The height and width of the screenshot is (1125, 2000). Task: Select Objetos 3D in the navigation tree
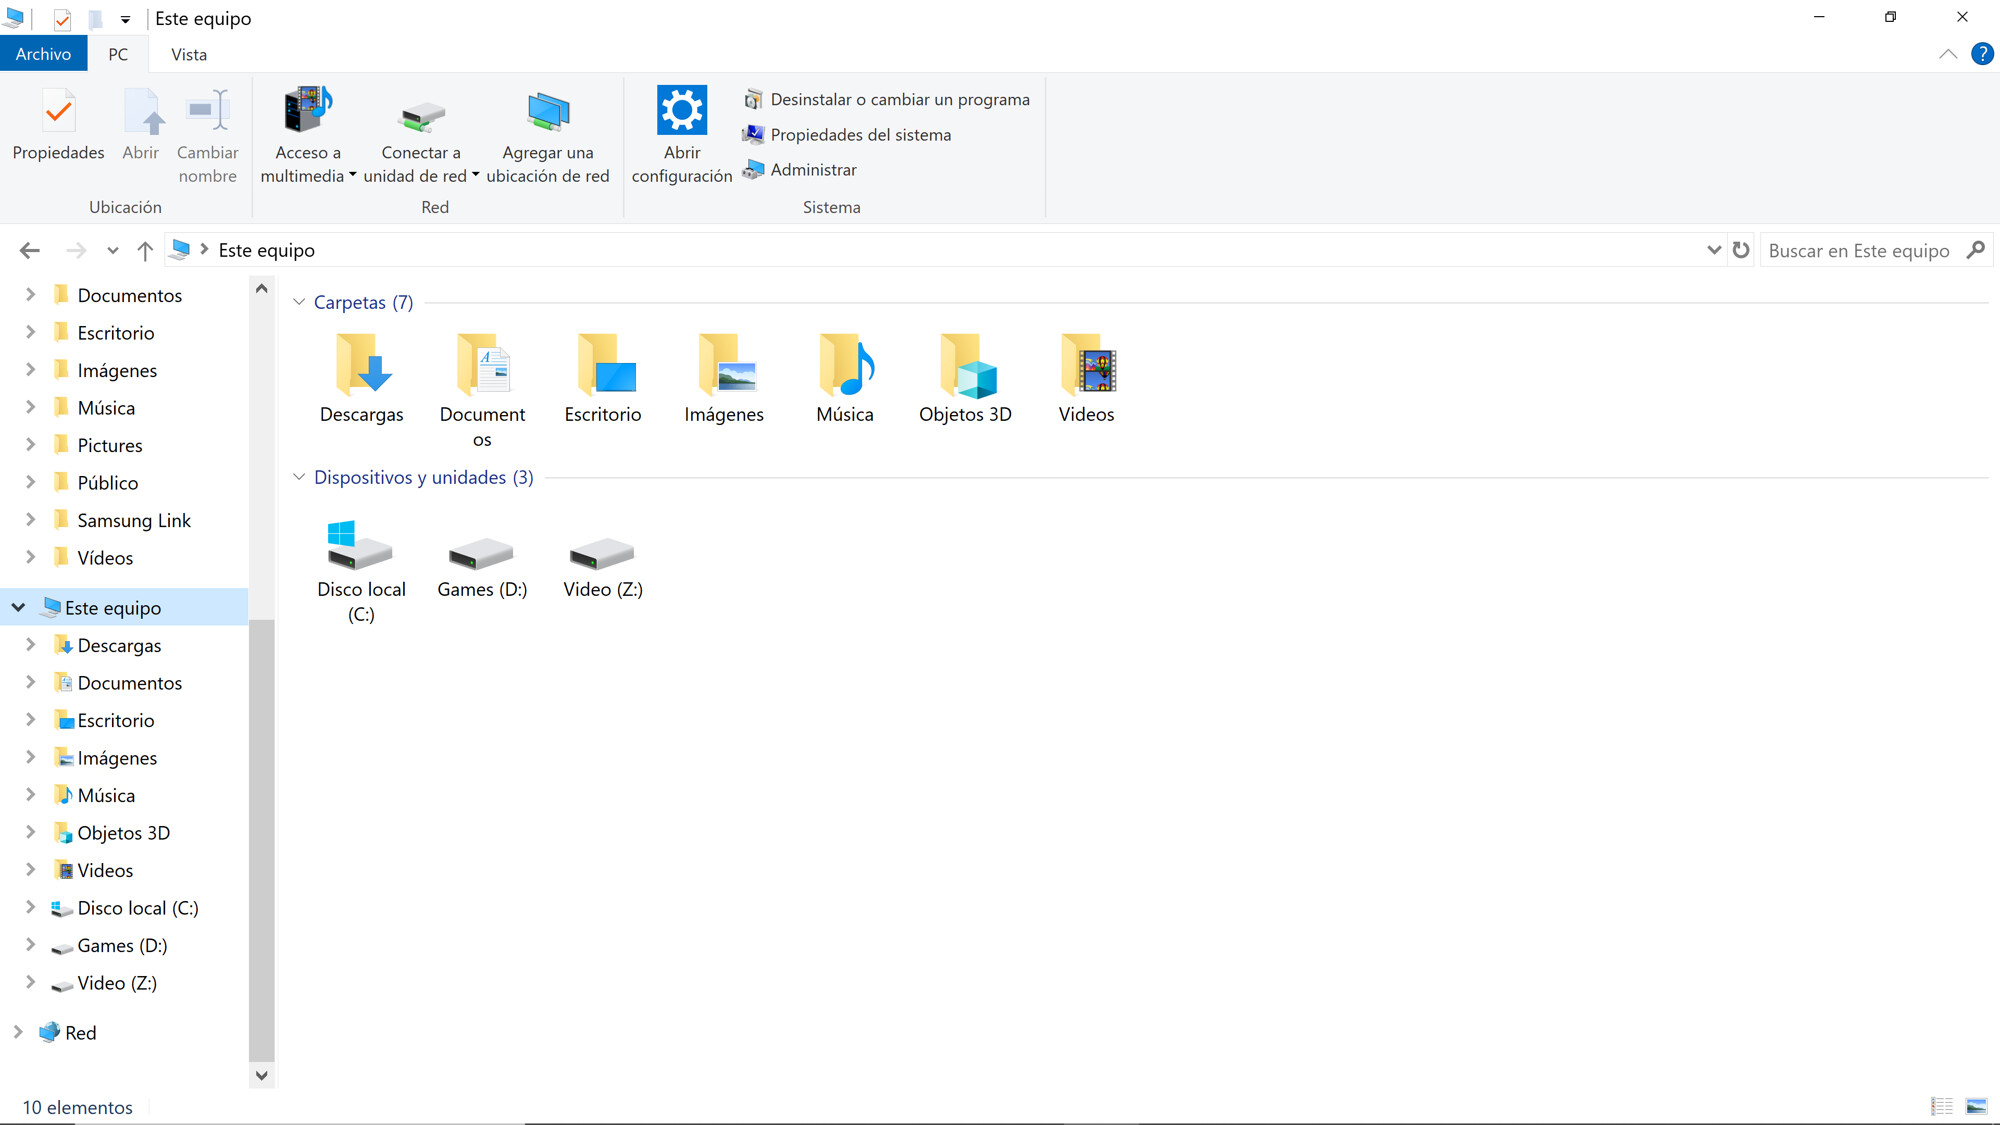click(x=124, y=833)
